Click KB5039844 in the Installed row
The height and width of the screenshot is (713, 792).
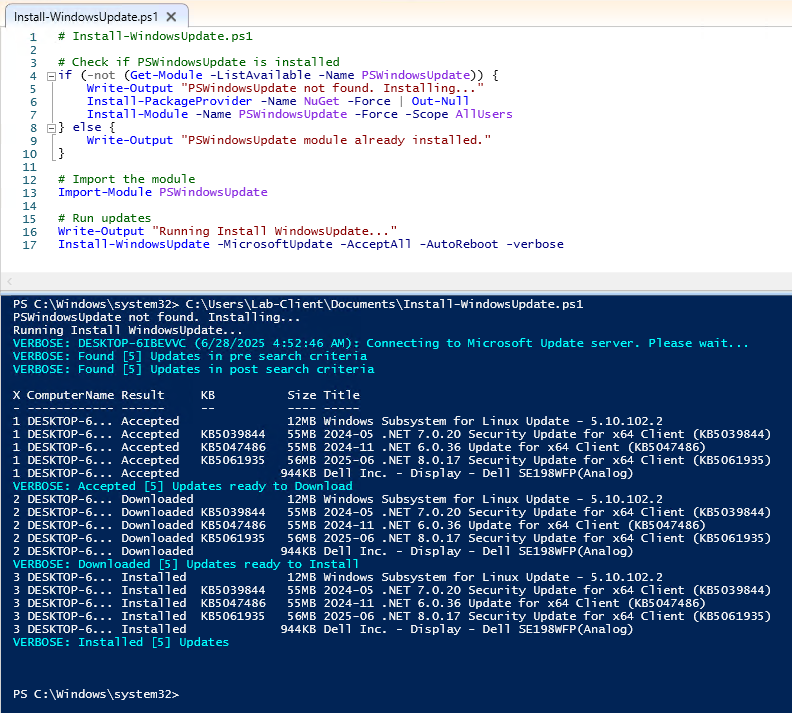pyautogui.click(x=233, y=590)
